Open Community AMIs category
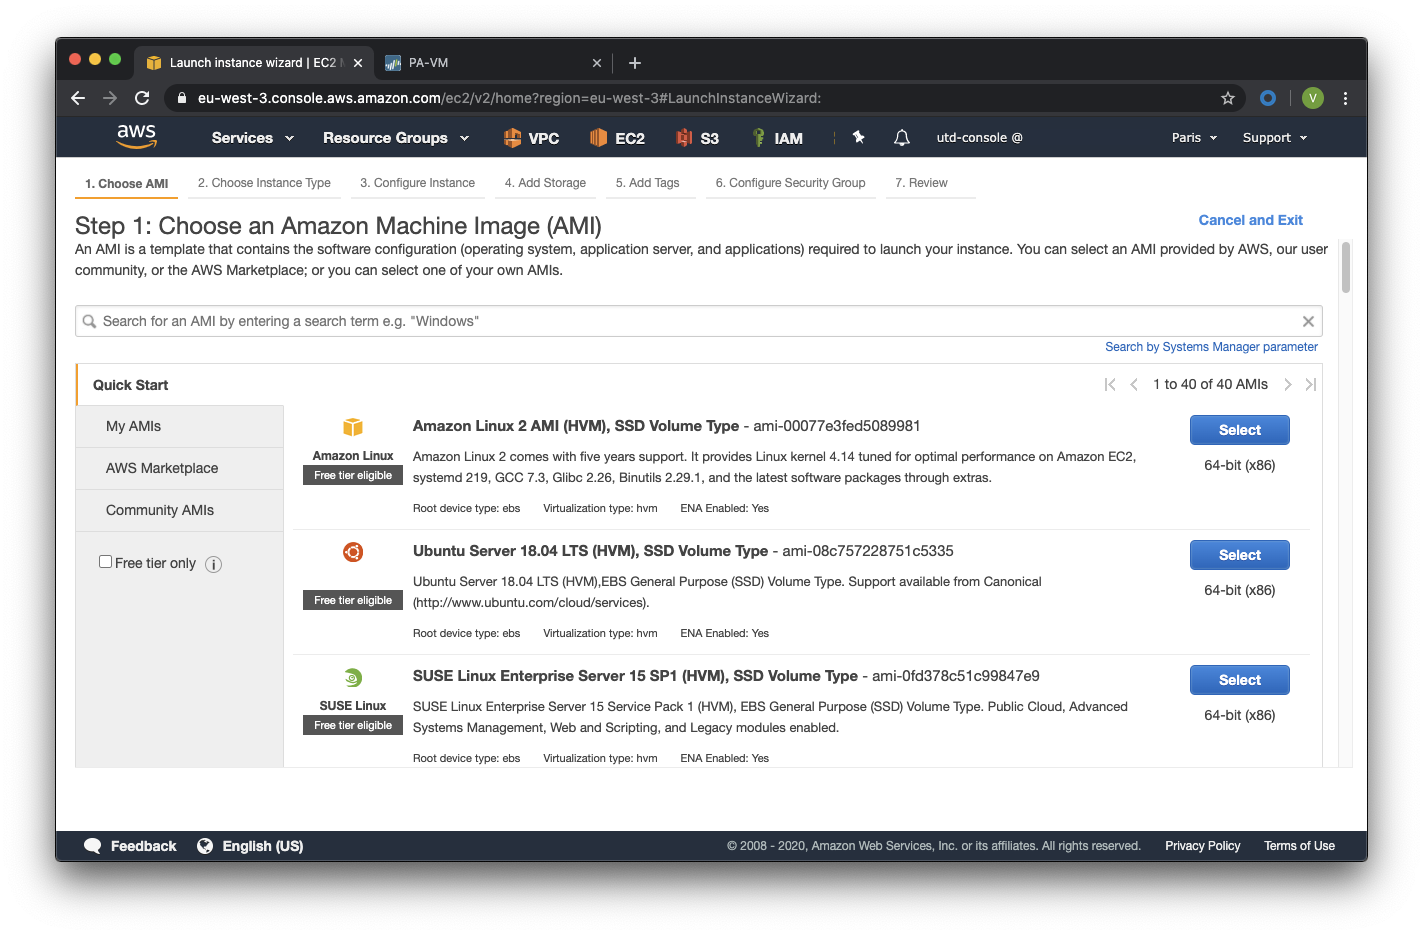This screenshot has width=1423, height=935. (180, 510)
